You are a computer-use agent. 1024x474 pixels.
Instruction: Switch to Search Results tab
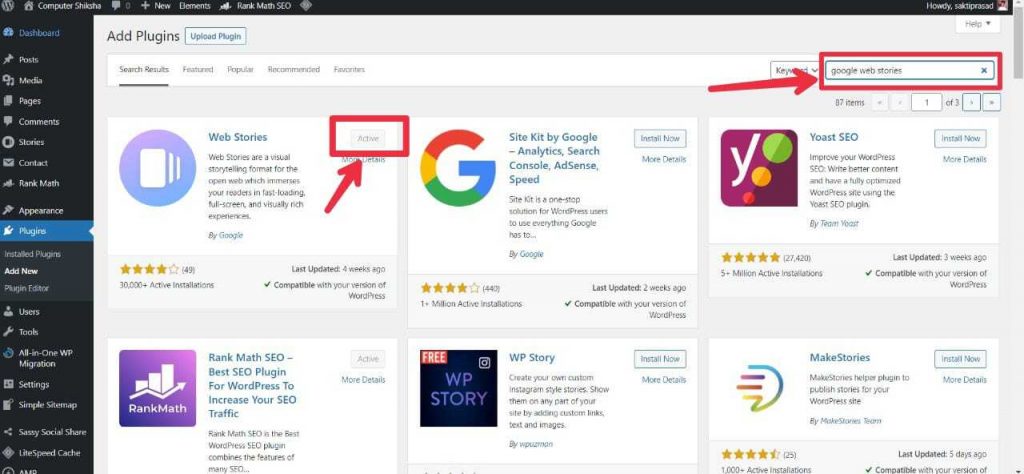[x=144, y=69]
